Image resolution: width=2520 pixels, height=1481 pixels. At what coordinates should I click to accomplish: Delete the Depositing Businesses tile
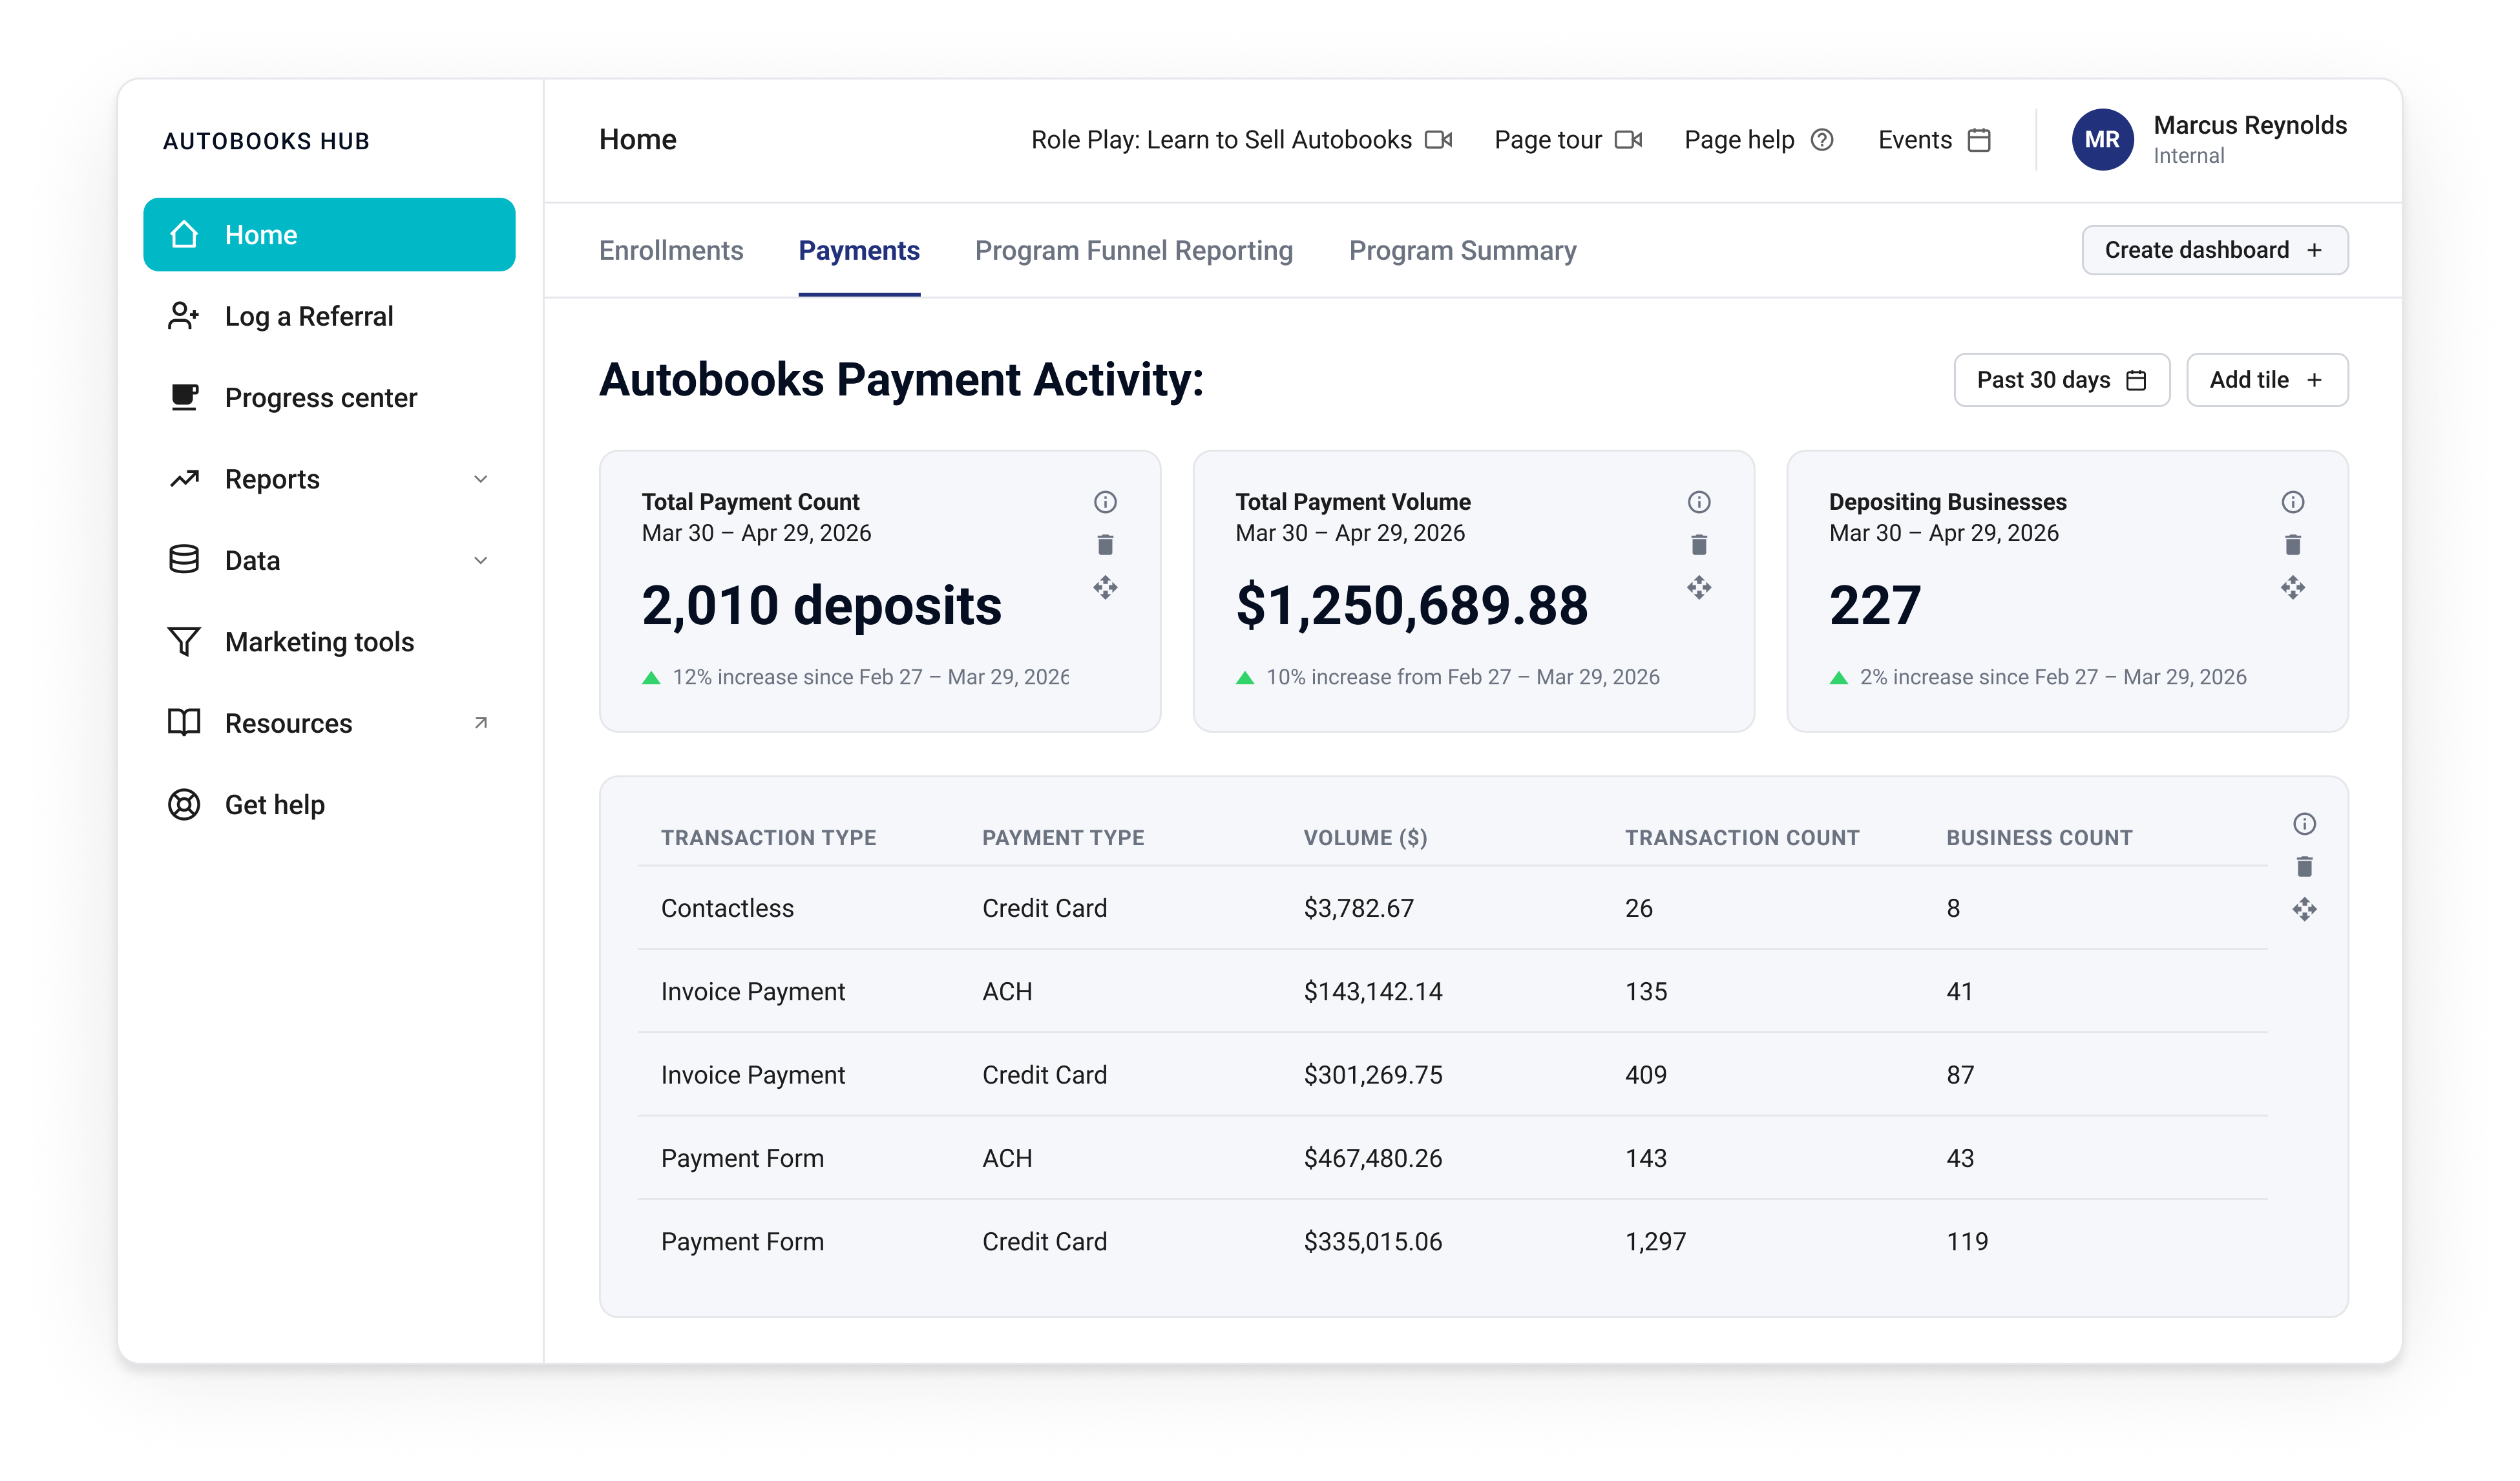[2292, 545]
